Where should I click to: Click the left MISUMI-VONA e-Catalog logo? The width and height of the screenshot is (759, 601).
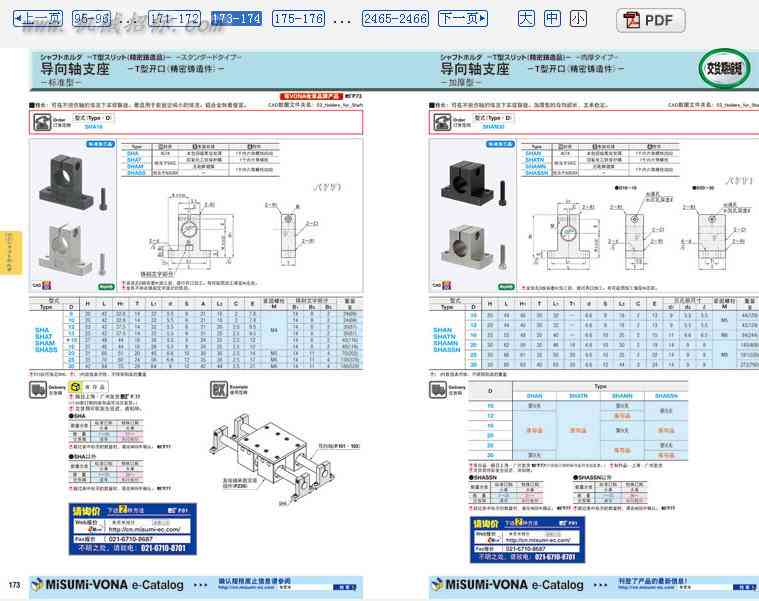tap(107, 585)
